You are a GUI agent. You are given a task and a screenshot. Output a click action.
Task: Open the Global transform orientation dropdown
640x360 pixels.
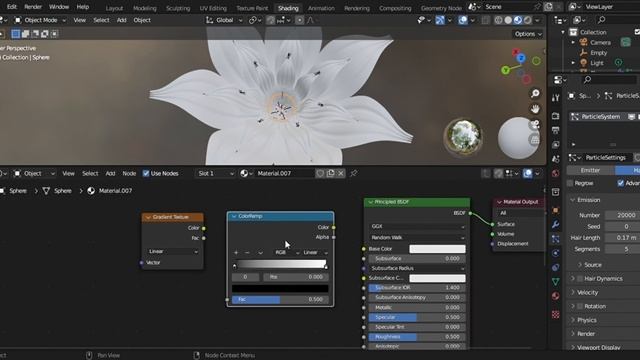[x=224, y=20]
